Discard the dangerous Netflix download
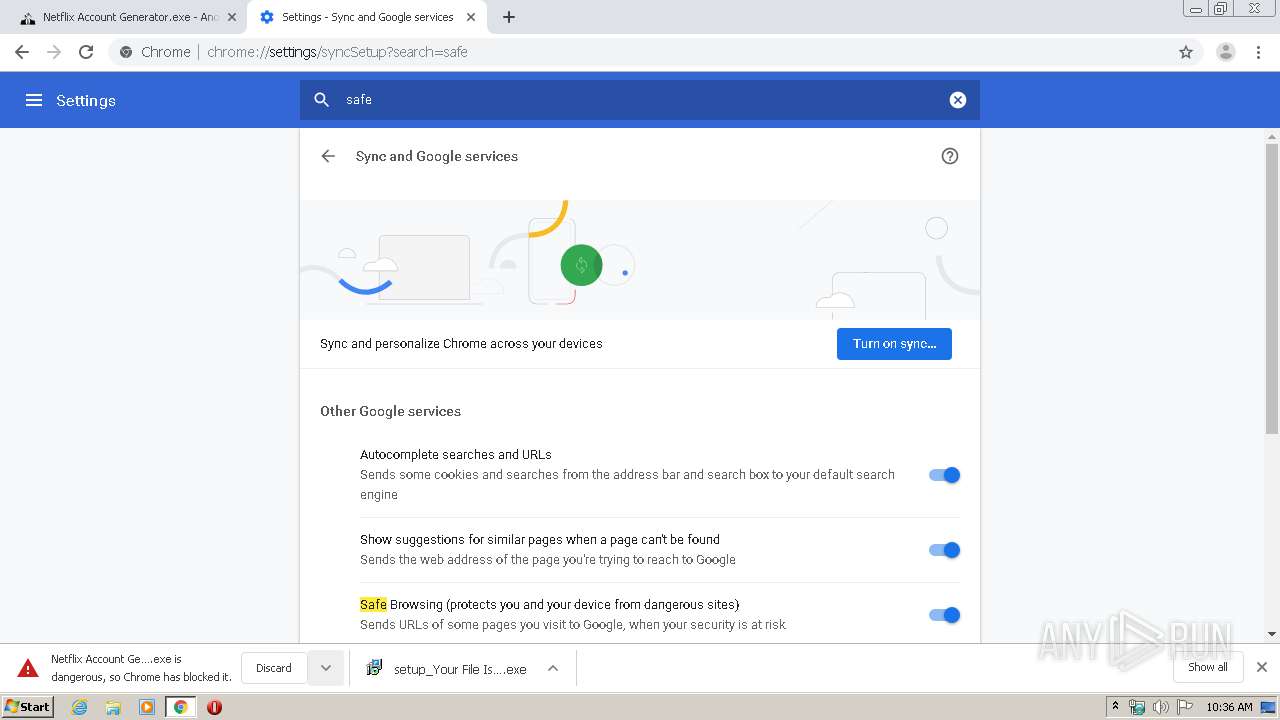Image resolution: width=1280 pixels, height=720 pixels. click(x=274, y=668)
